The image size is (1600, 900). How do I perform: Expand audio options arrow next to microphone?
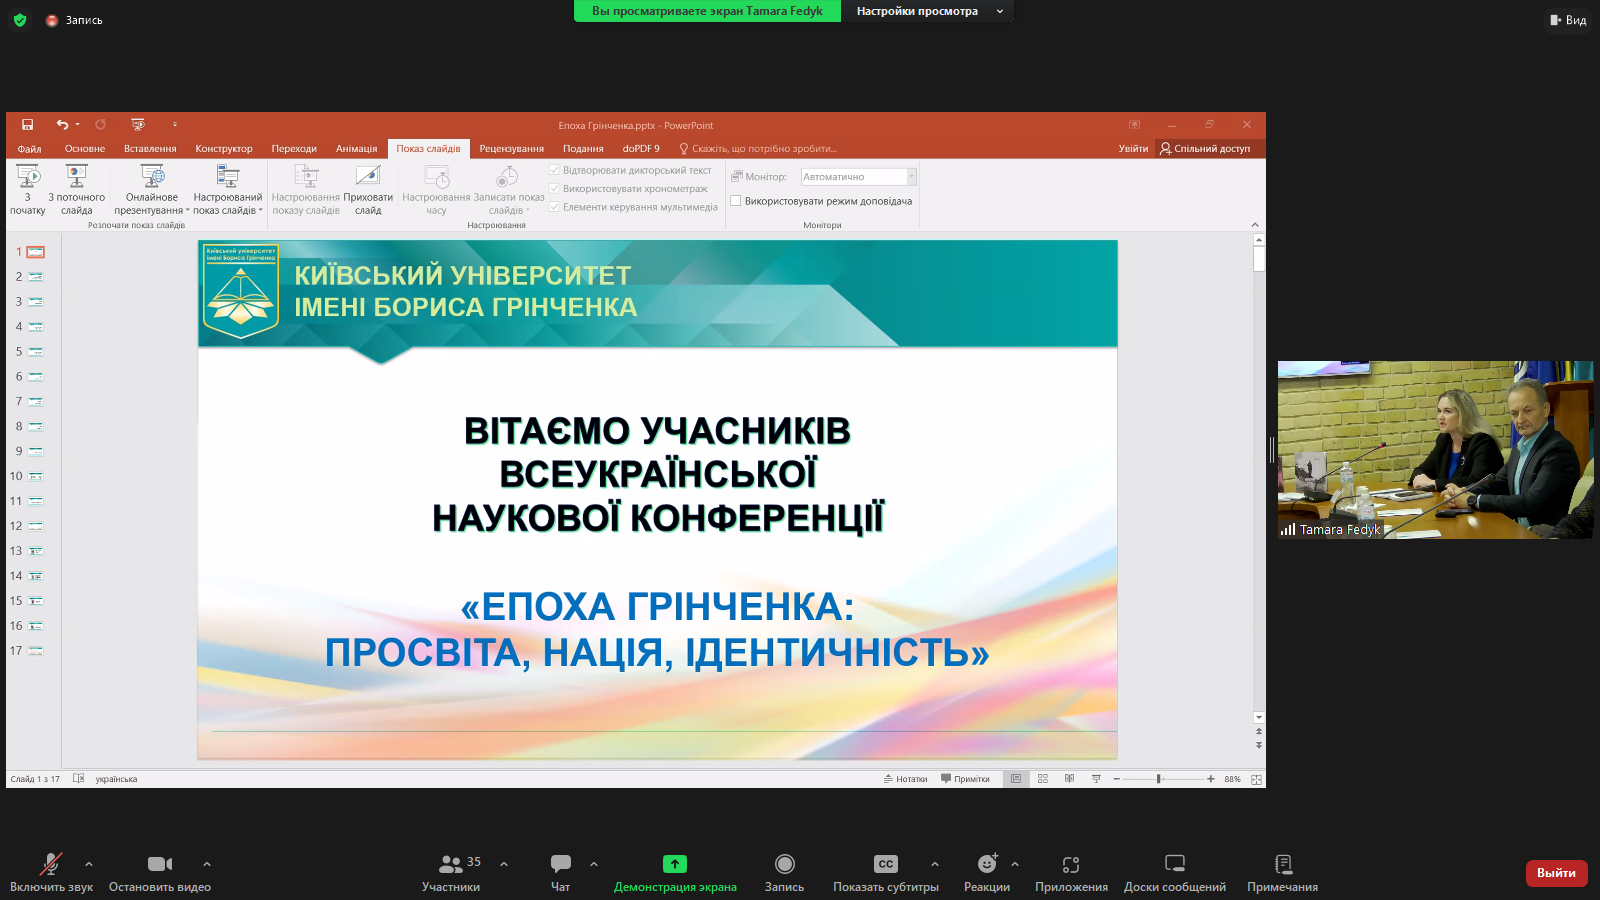[89, 864]
